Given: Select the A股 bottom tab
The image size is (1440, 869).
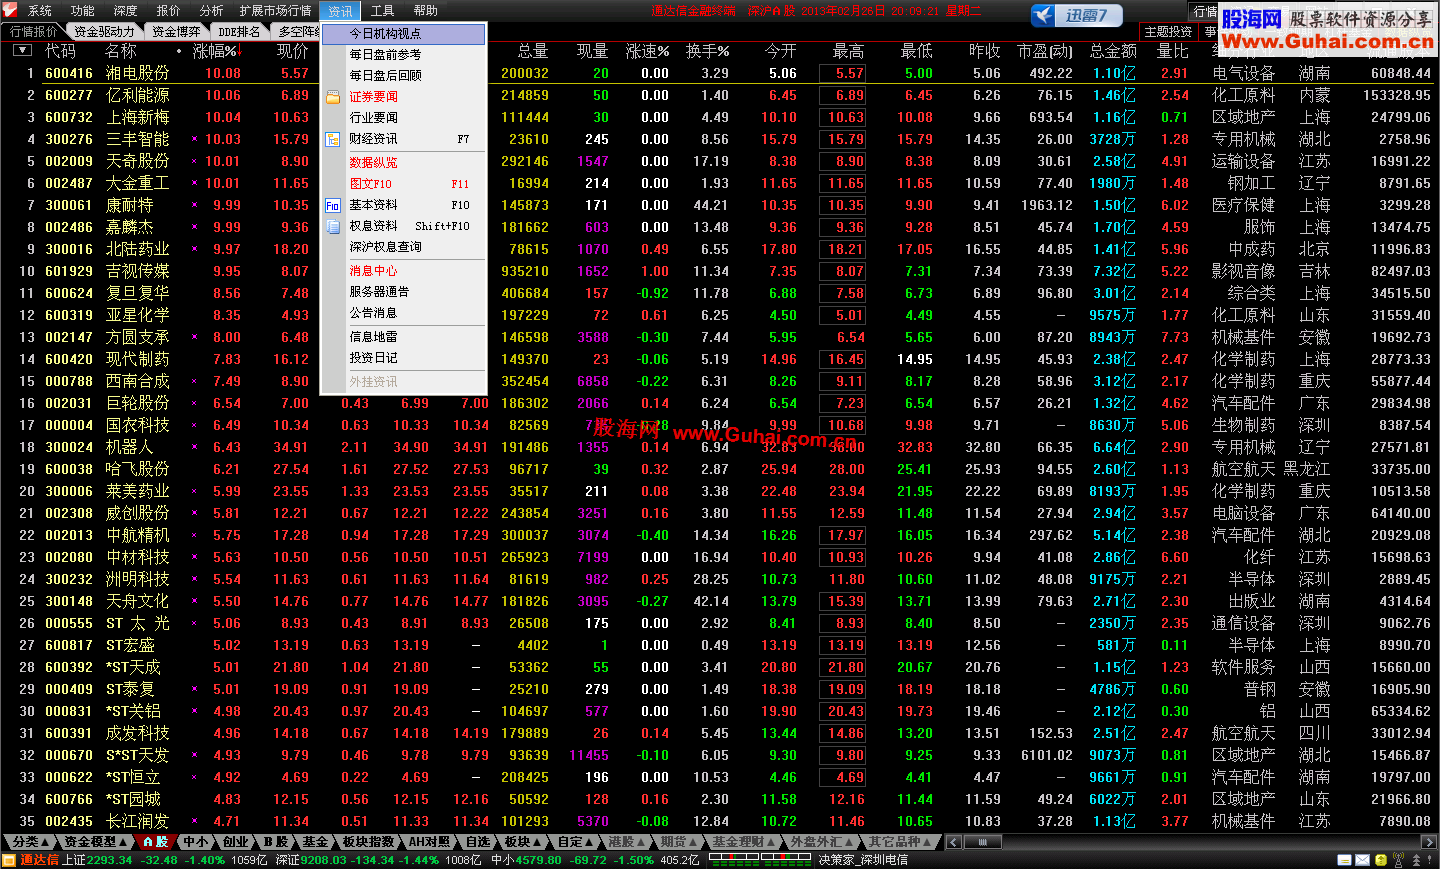Looking at the screenshot, I should [155, 842].
